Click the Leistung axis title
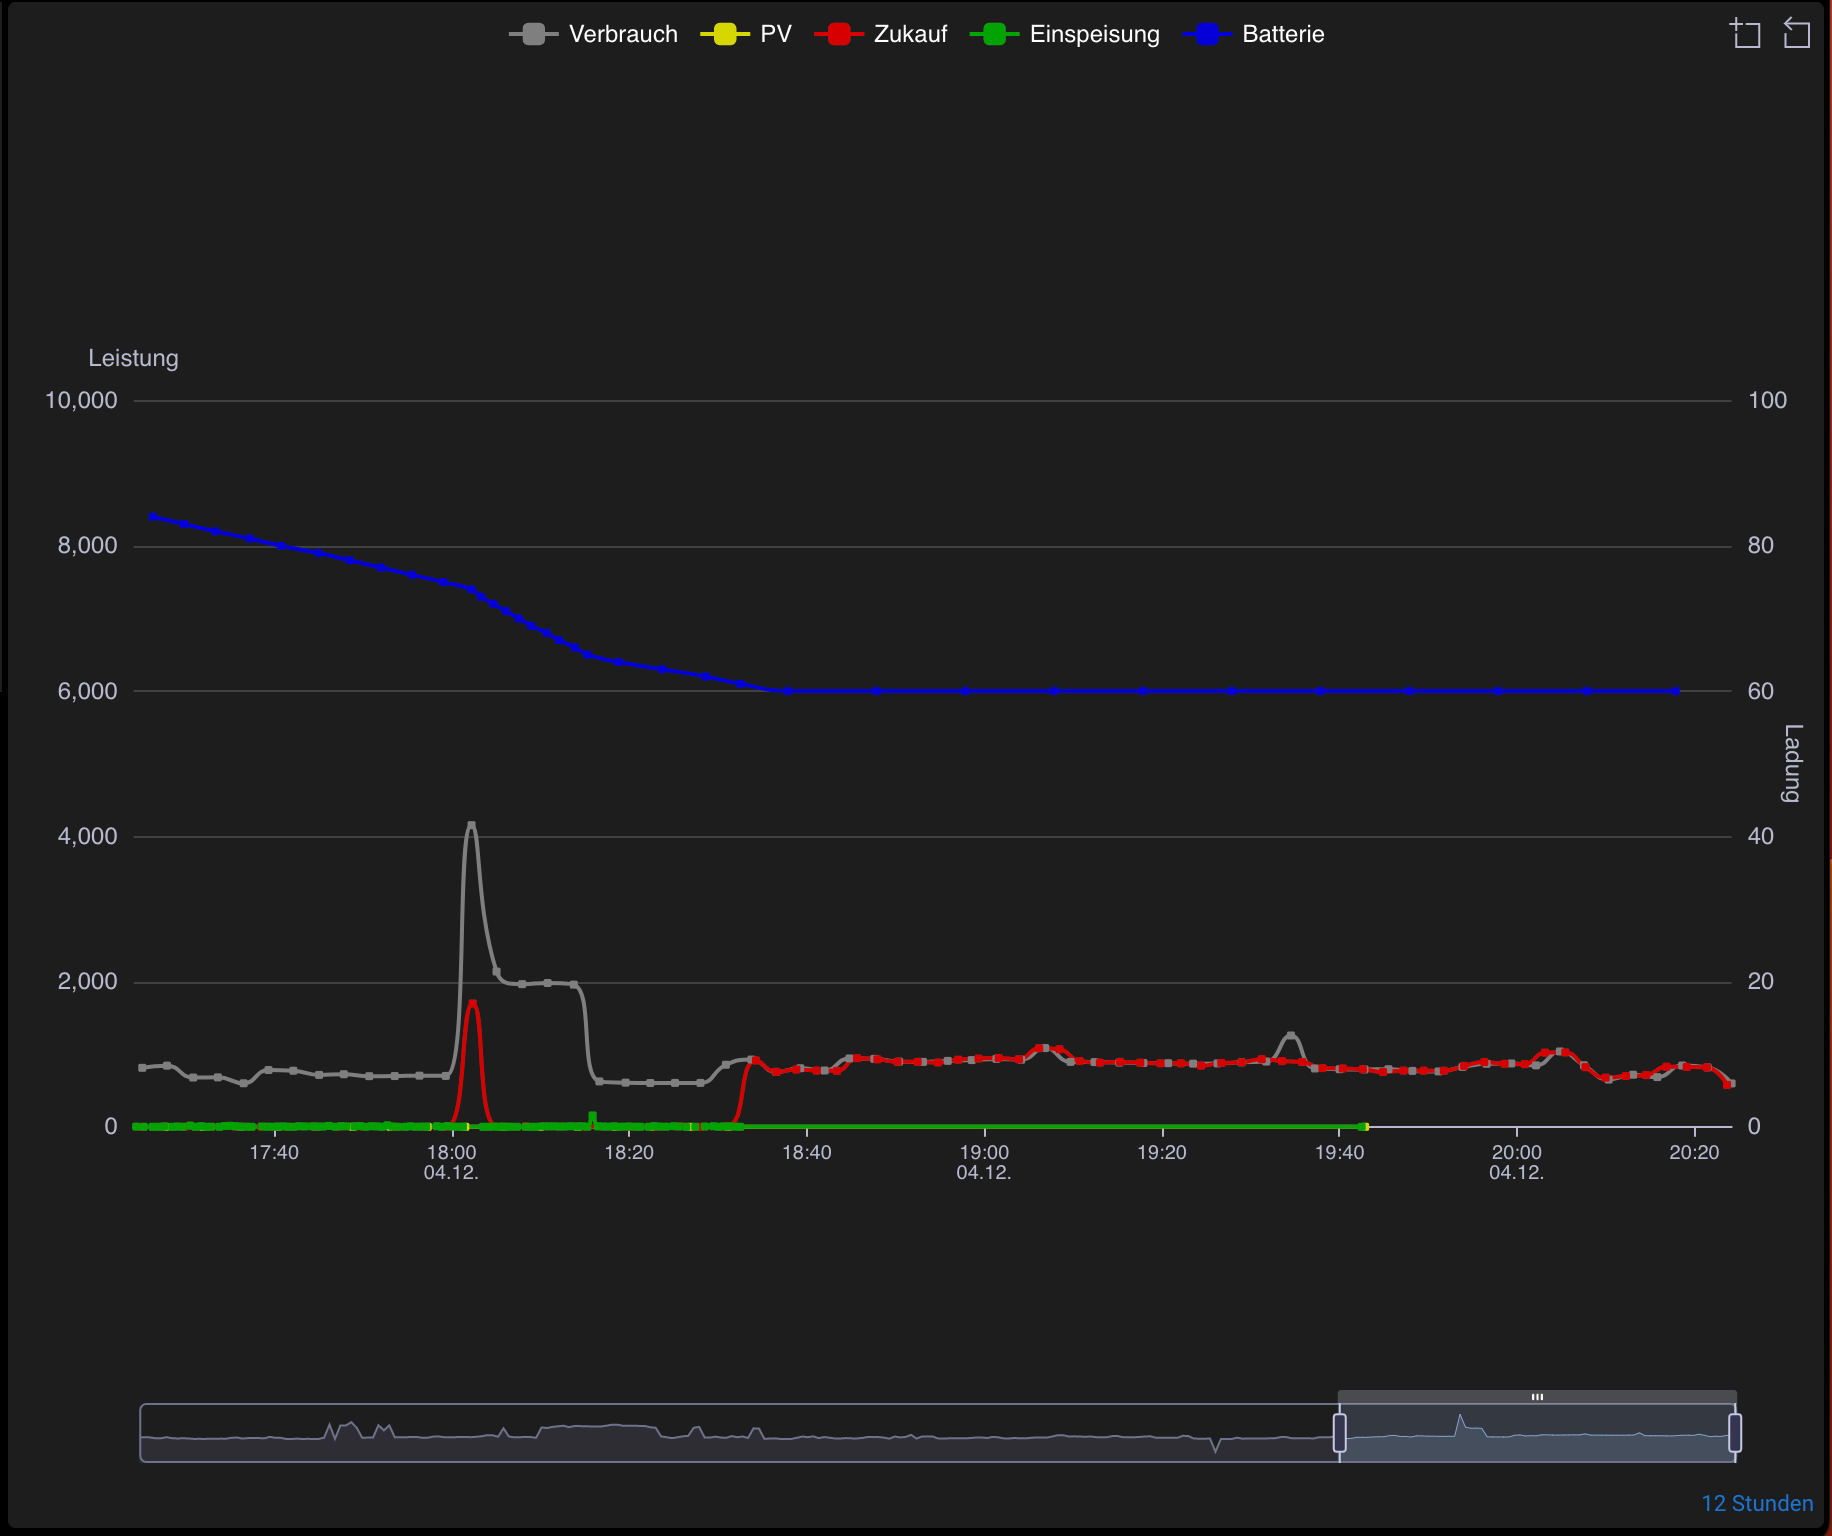The image size is (1832, 1536). pyautogui.click(x=133, y=358)
